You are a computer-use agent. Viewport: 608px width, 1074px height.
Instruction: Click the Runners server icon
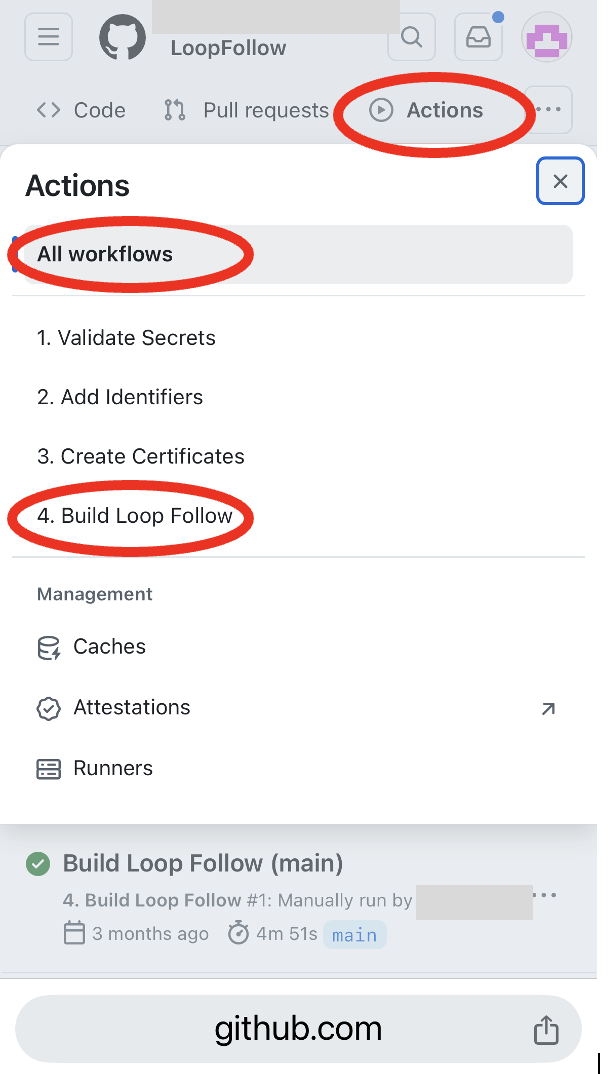pos(49,769)
